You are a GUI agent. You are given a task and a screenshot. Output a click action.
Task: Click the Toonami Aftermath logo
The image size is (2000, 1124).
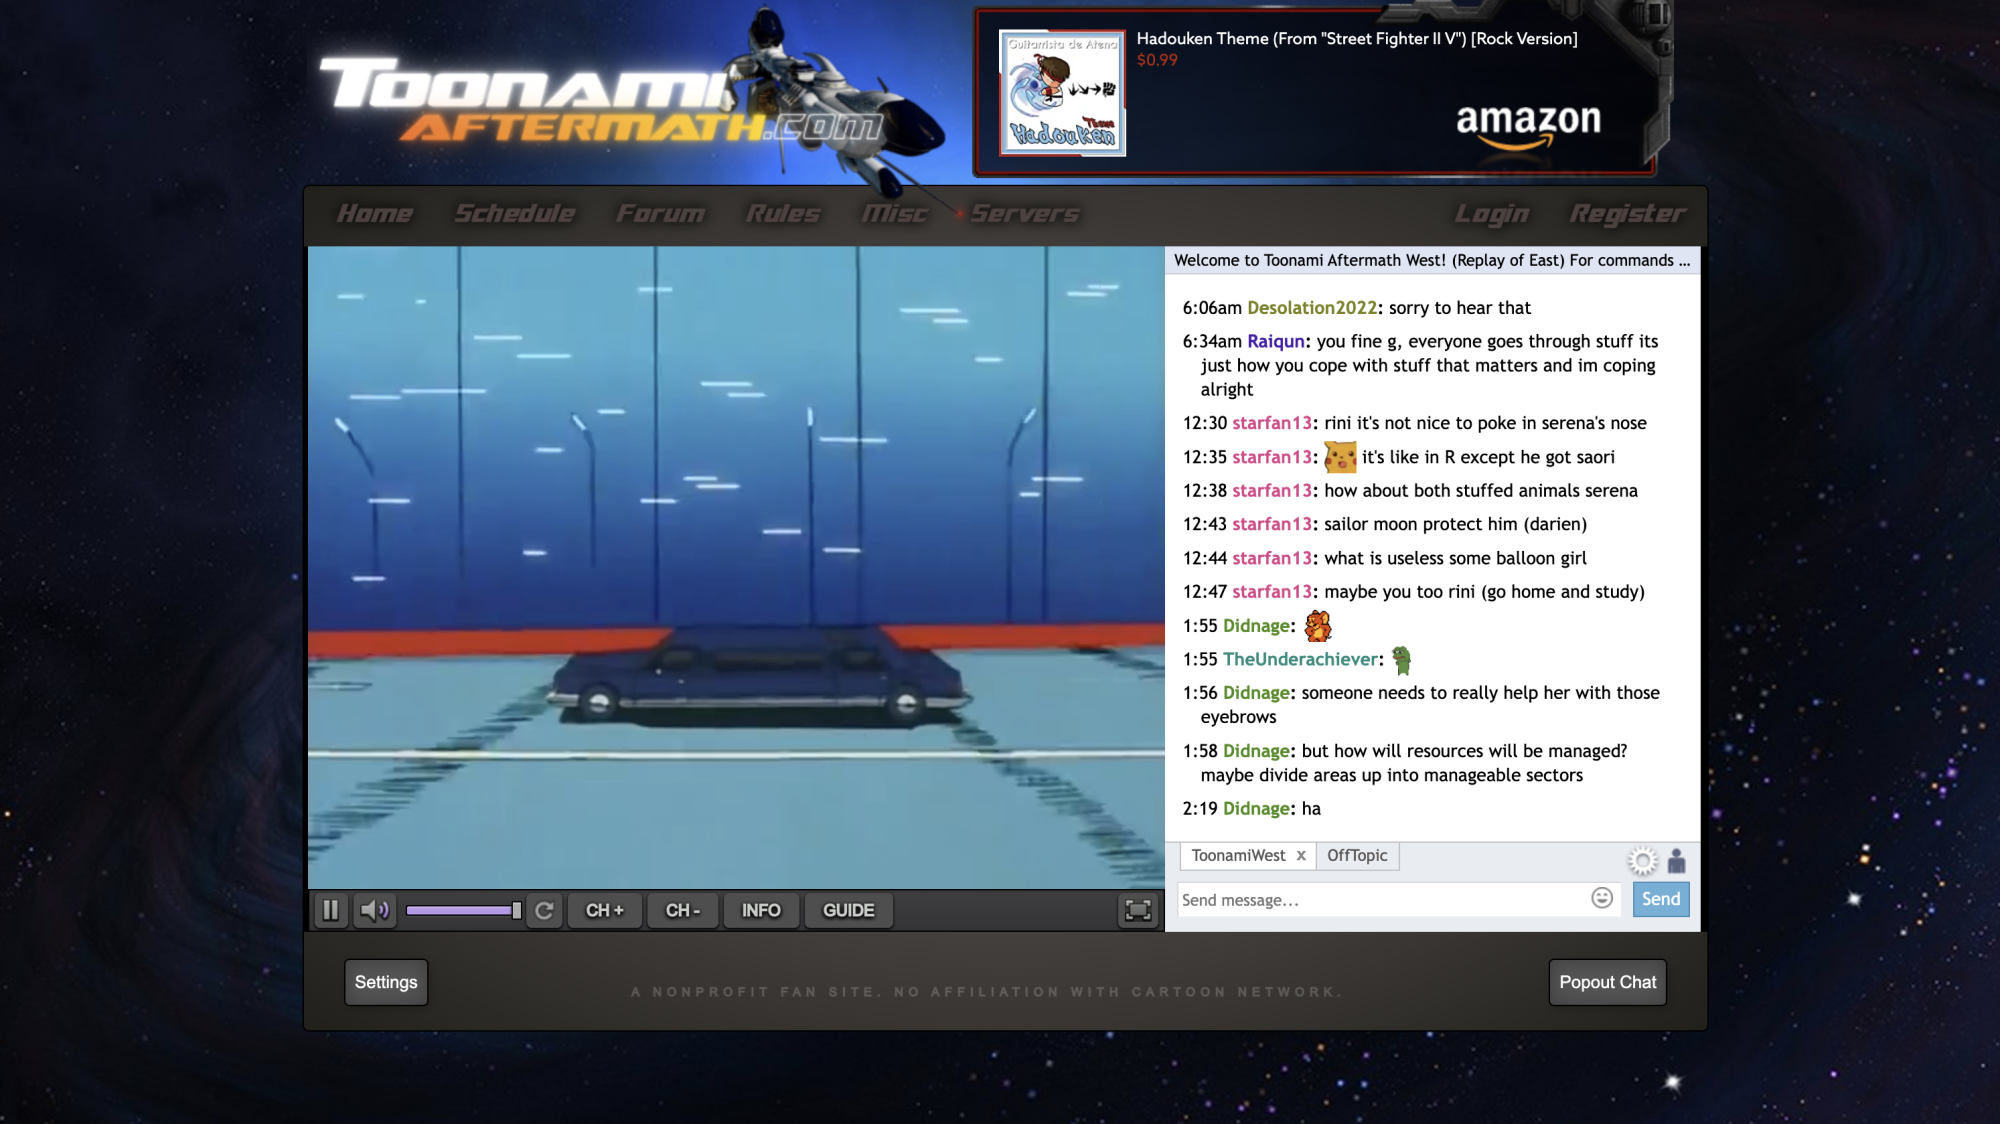600,100
